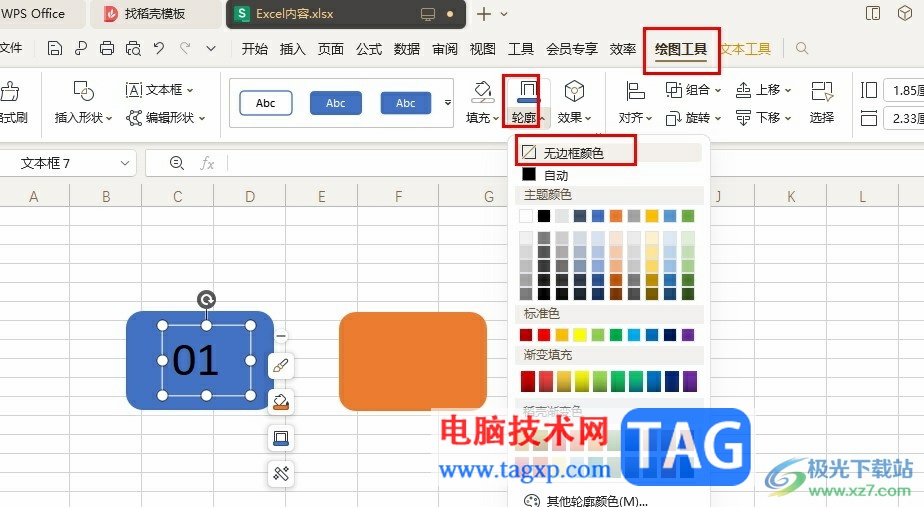
Task: Select column header C
Action: pyautogui.click(x=177, y=196)
